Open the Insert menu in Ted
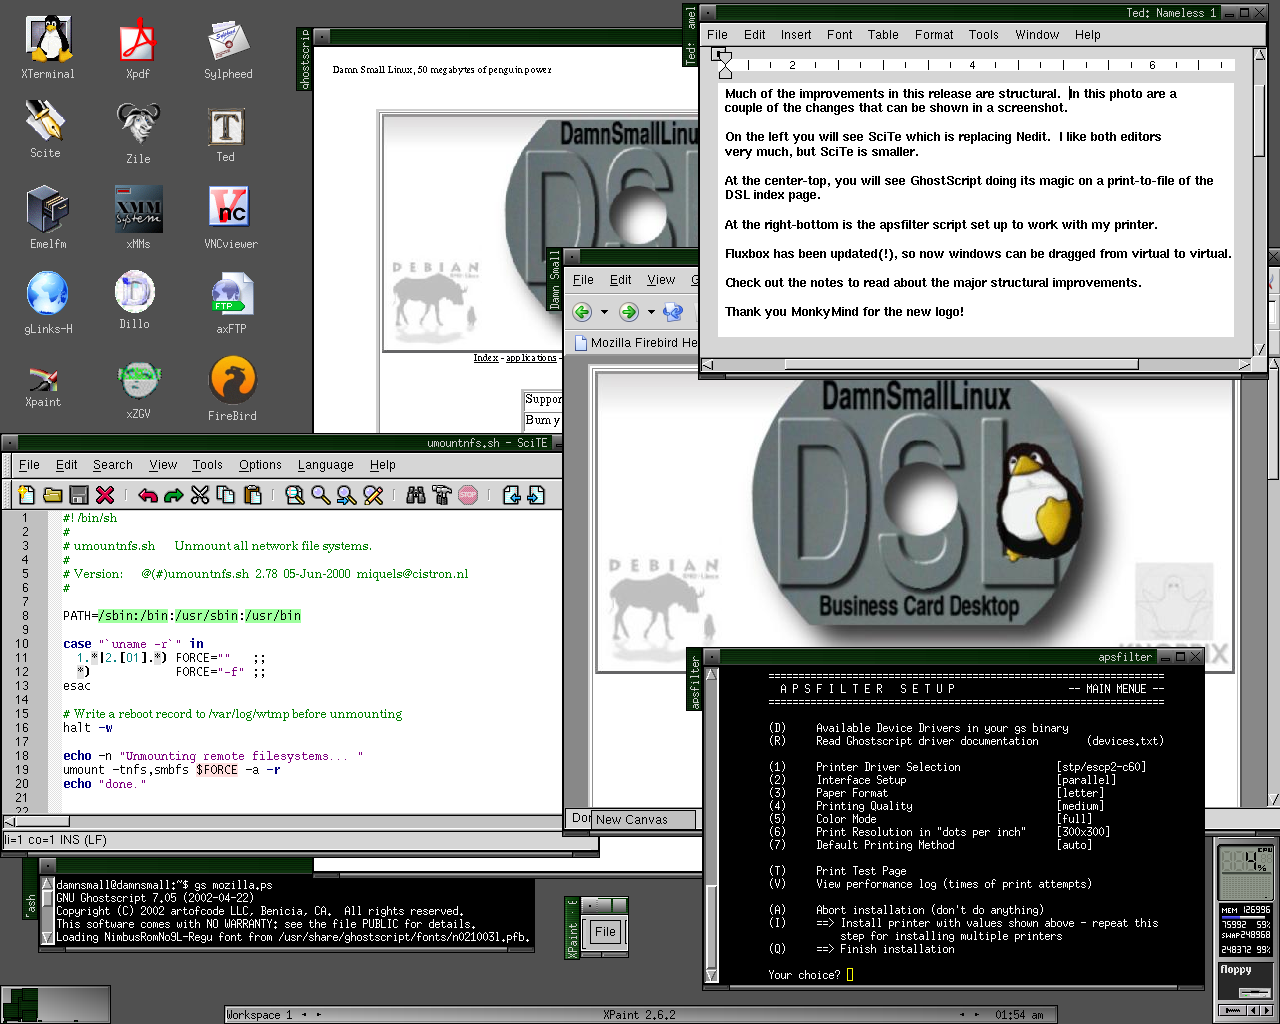The height and width of the screenshot is (1024, 1280). (796, 34)
